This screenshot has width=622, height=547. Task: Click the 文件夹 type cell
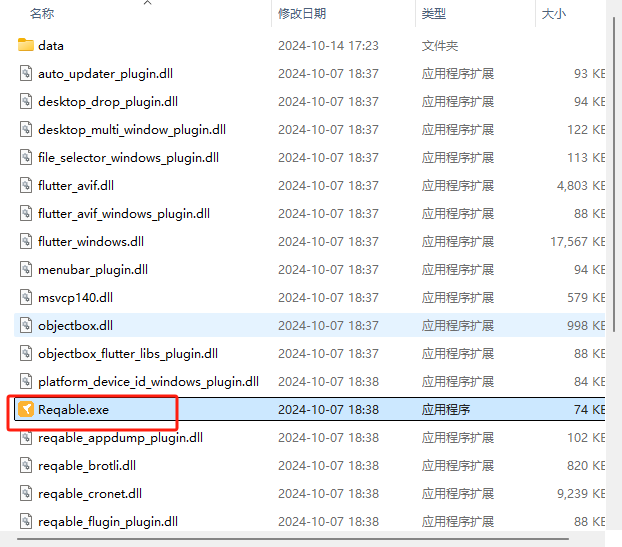[440, 46]
